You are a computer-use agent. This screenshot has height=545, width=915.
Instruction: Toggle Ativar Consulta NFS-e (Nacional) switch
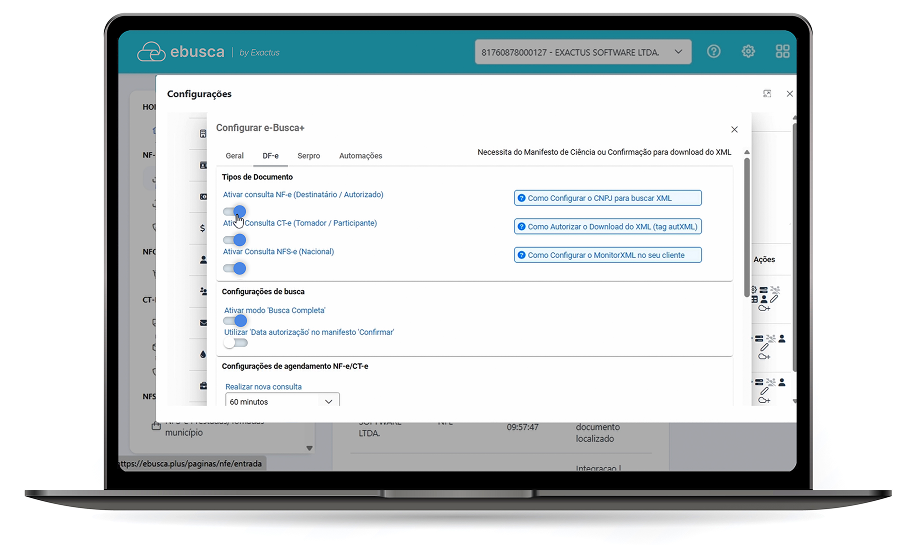[235, 268]
